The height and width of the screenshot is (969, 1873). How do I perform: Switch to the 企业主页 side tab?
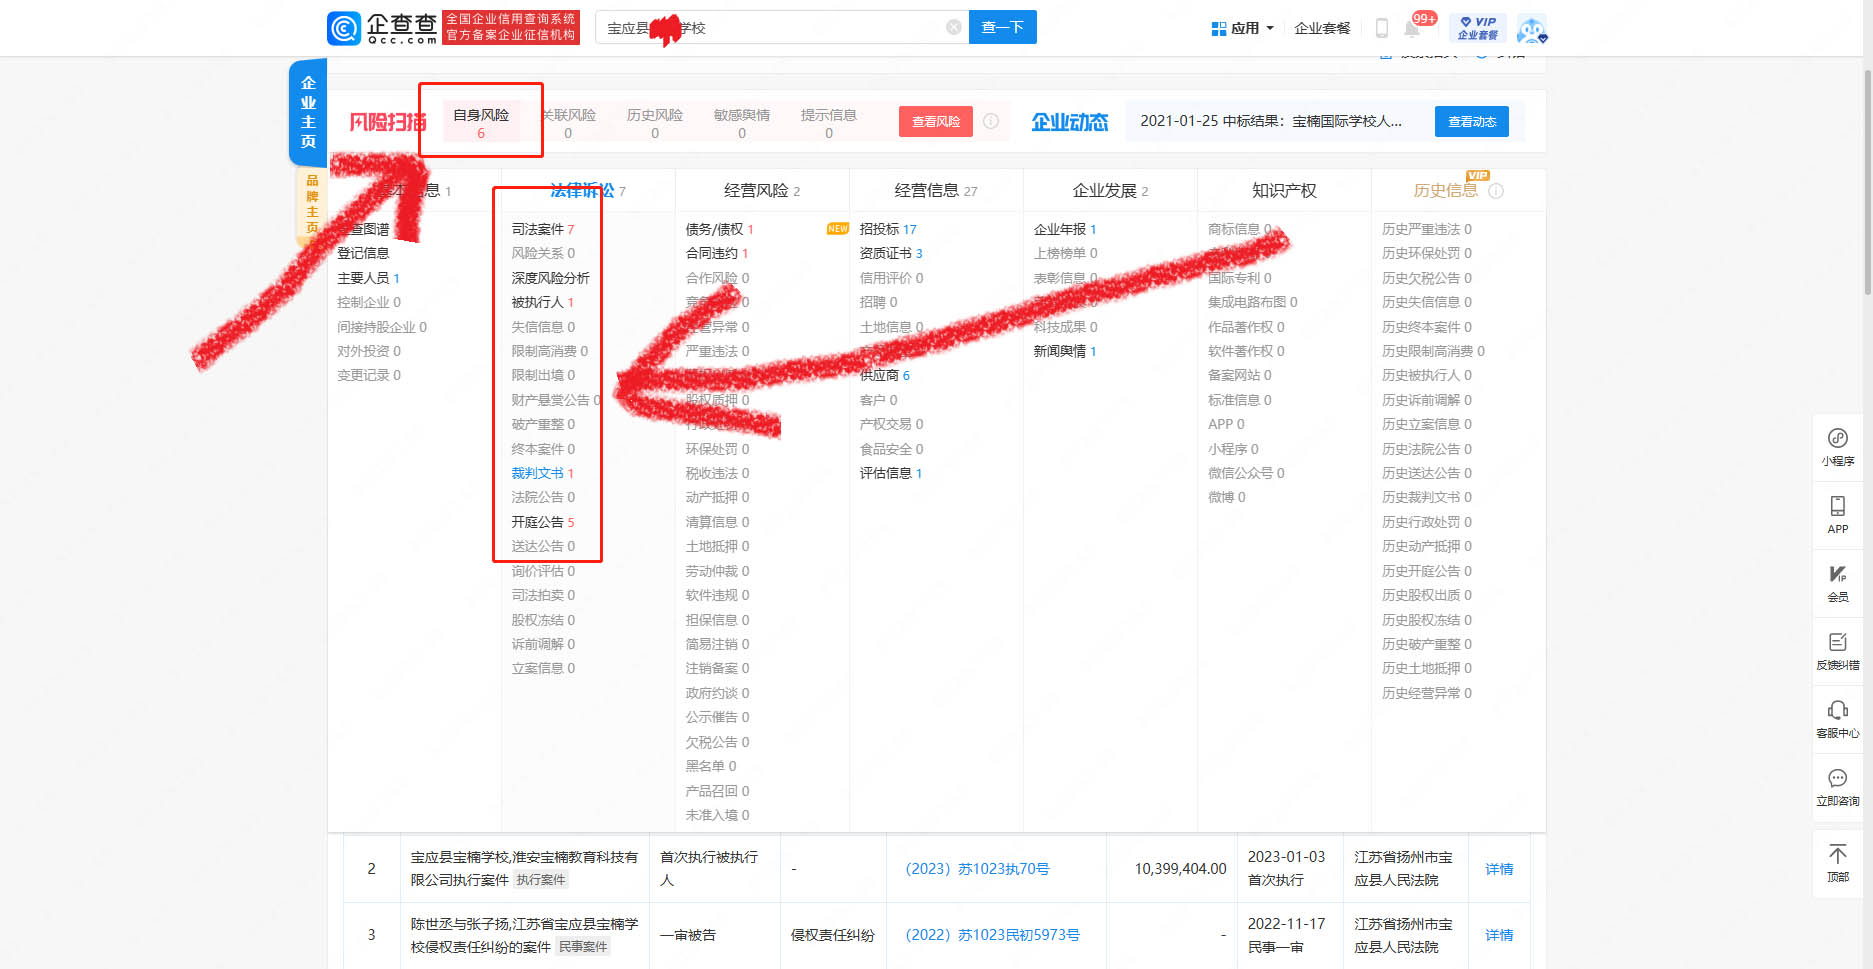click(x=308, y=112)
